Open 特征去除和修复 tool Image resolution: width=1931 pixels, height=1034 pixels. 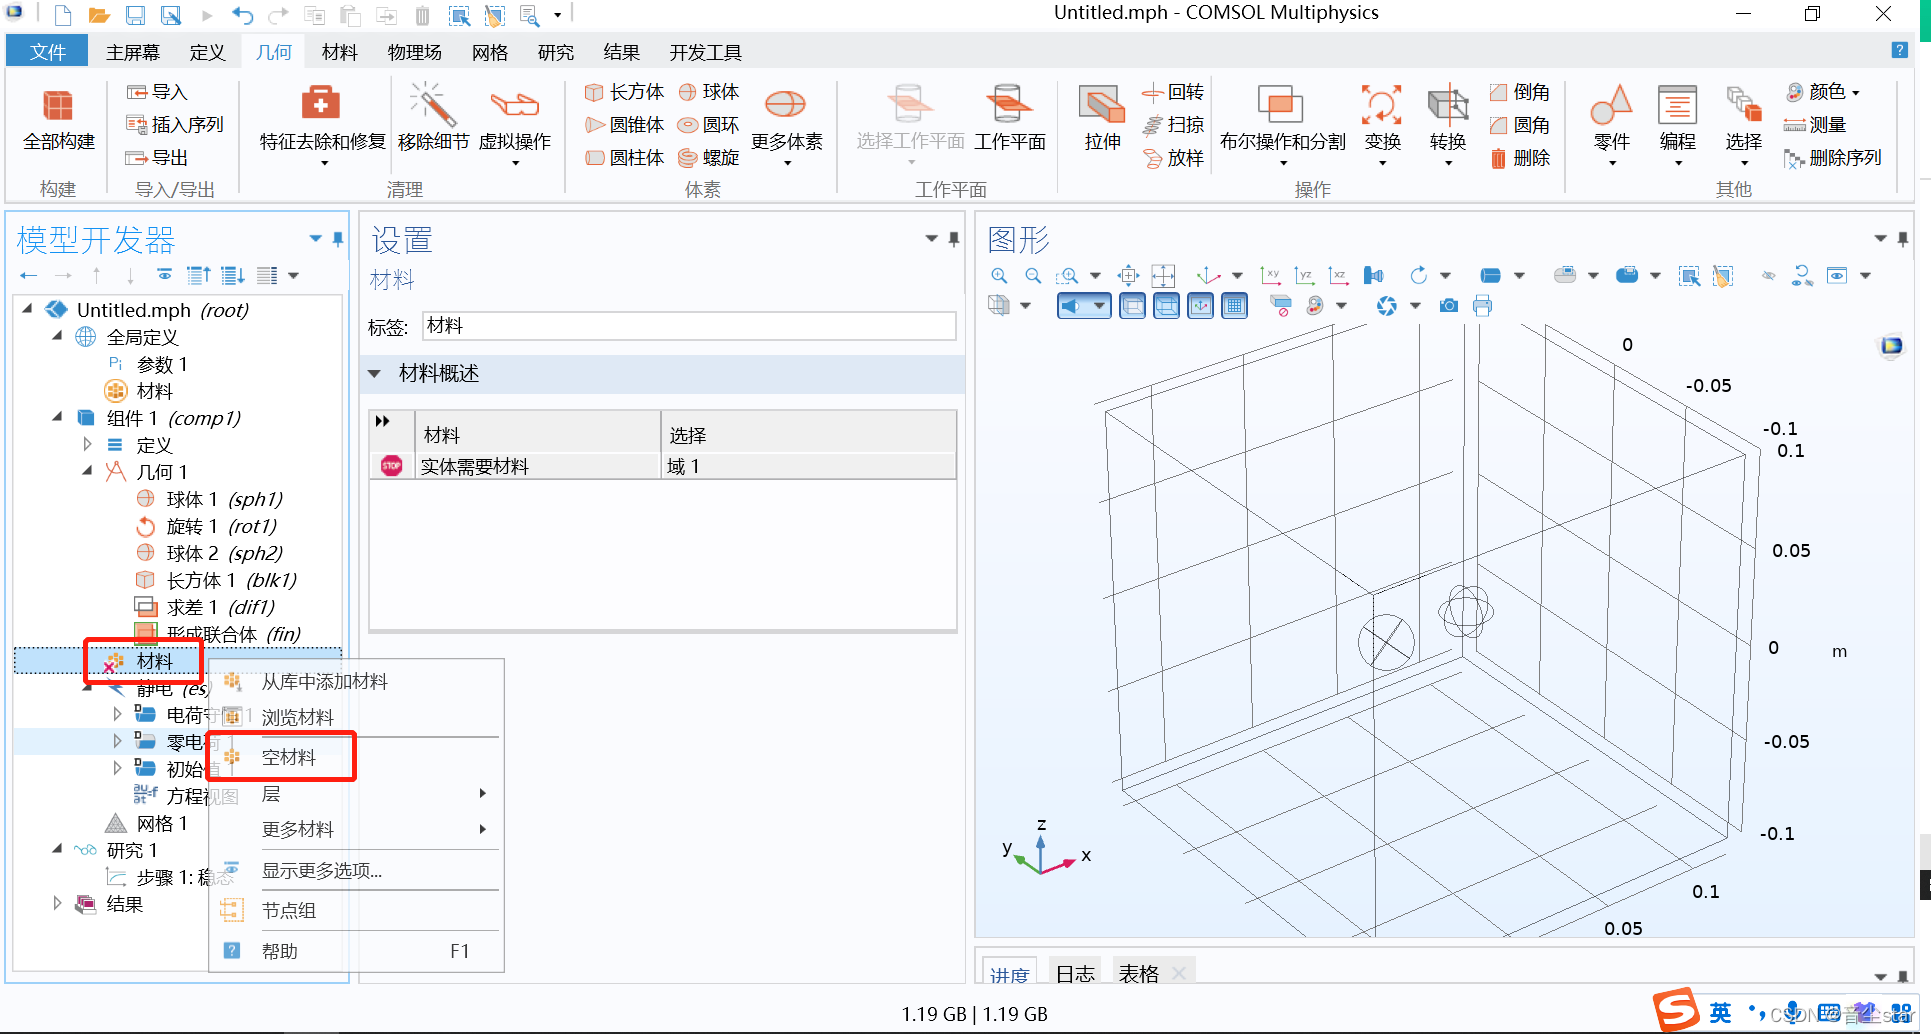(x=322, y=125)
